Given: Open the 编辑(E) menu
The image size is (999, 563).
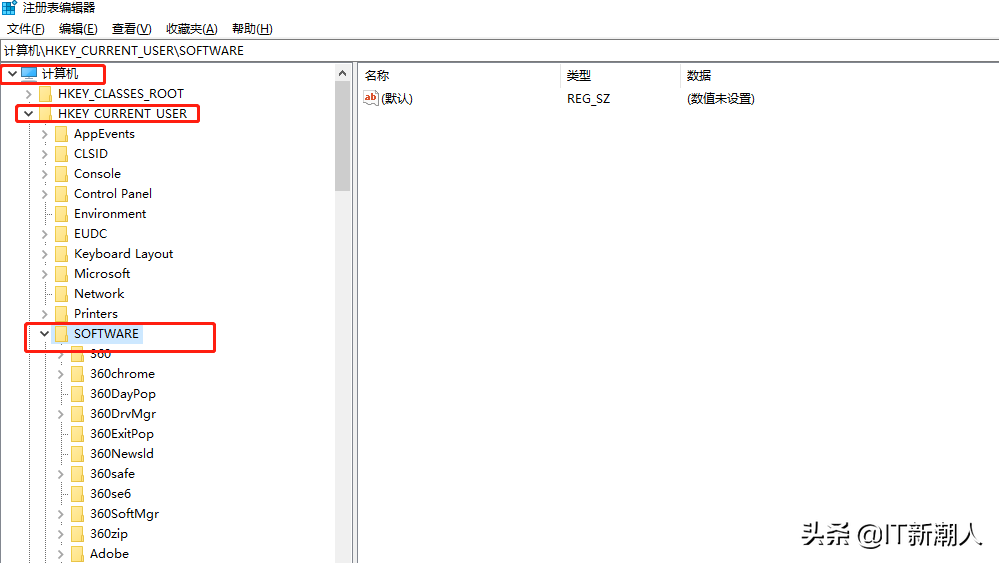Looking at the screenshot, I should click(78, 29).
